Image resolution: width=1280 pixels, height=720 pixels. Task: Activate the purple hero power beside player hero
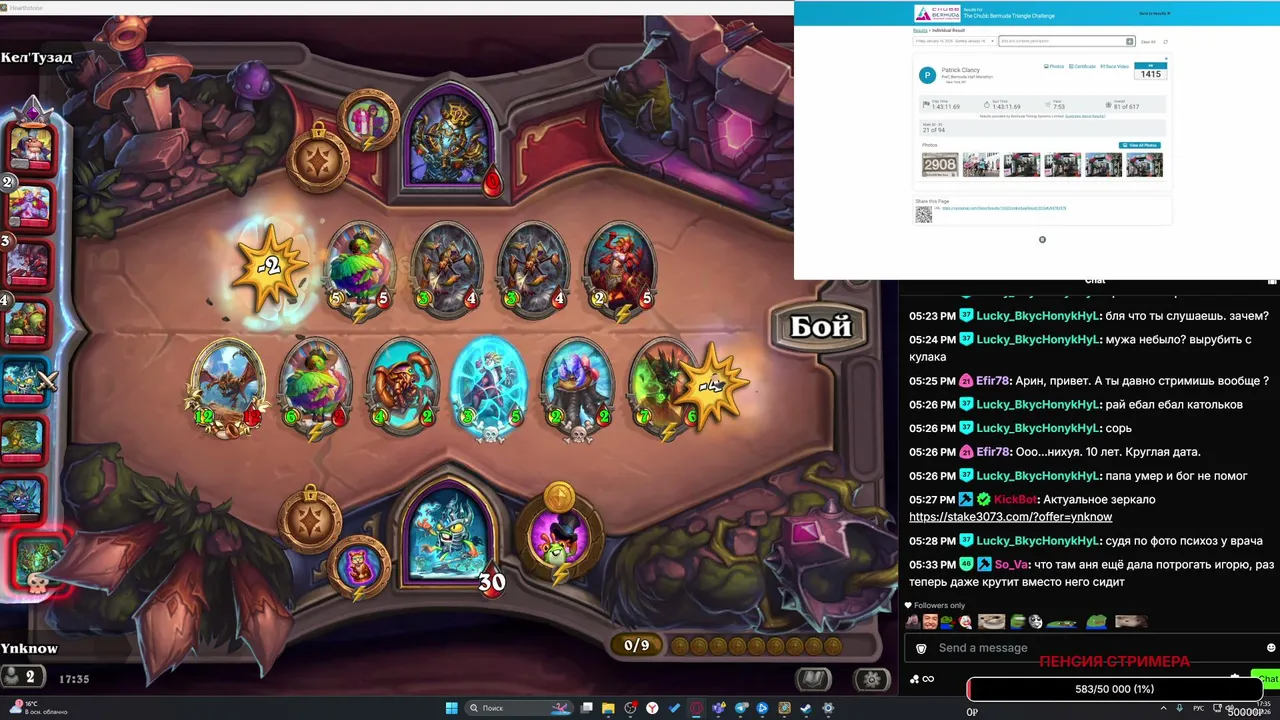(562, 535)
